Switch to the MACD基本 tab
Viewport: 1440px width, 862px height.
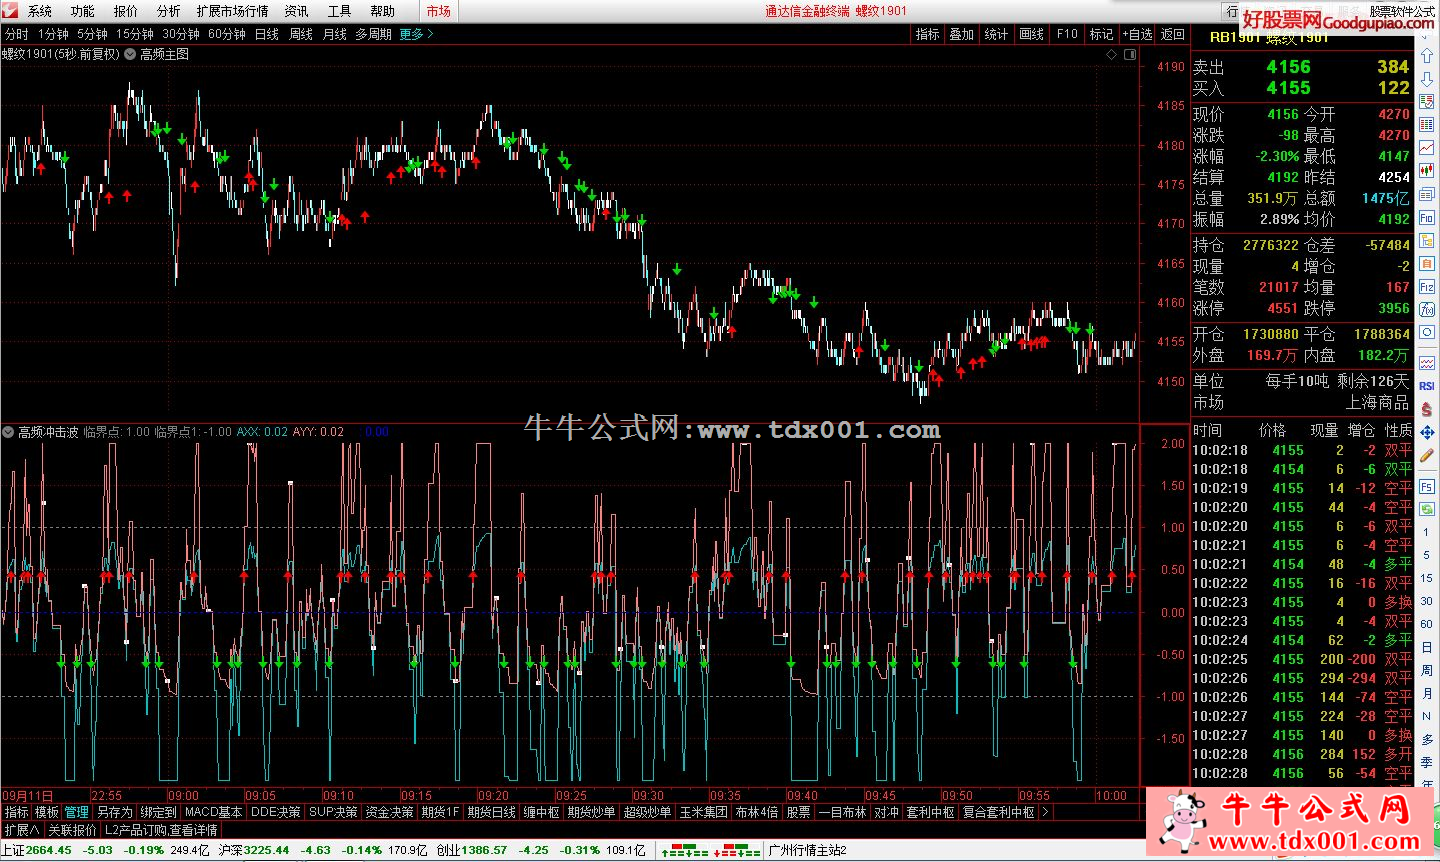pyautogui.click(x=213, y=812)
